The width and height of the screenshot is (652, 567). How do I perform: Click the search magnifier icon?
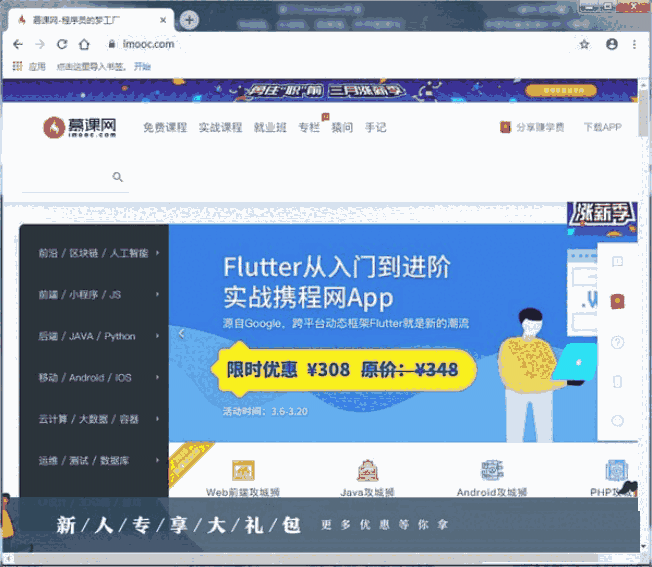(x=118, y=177)
